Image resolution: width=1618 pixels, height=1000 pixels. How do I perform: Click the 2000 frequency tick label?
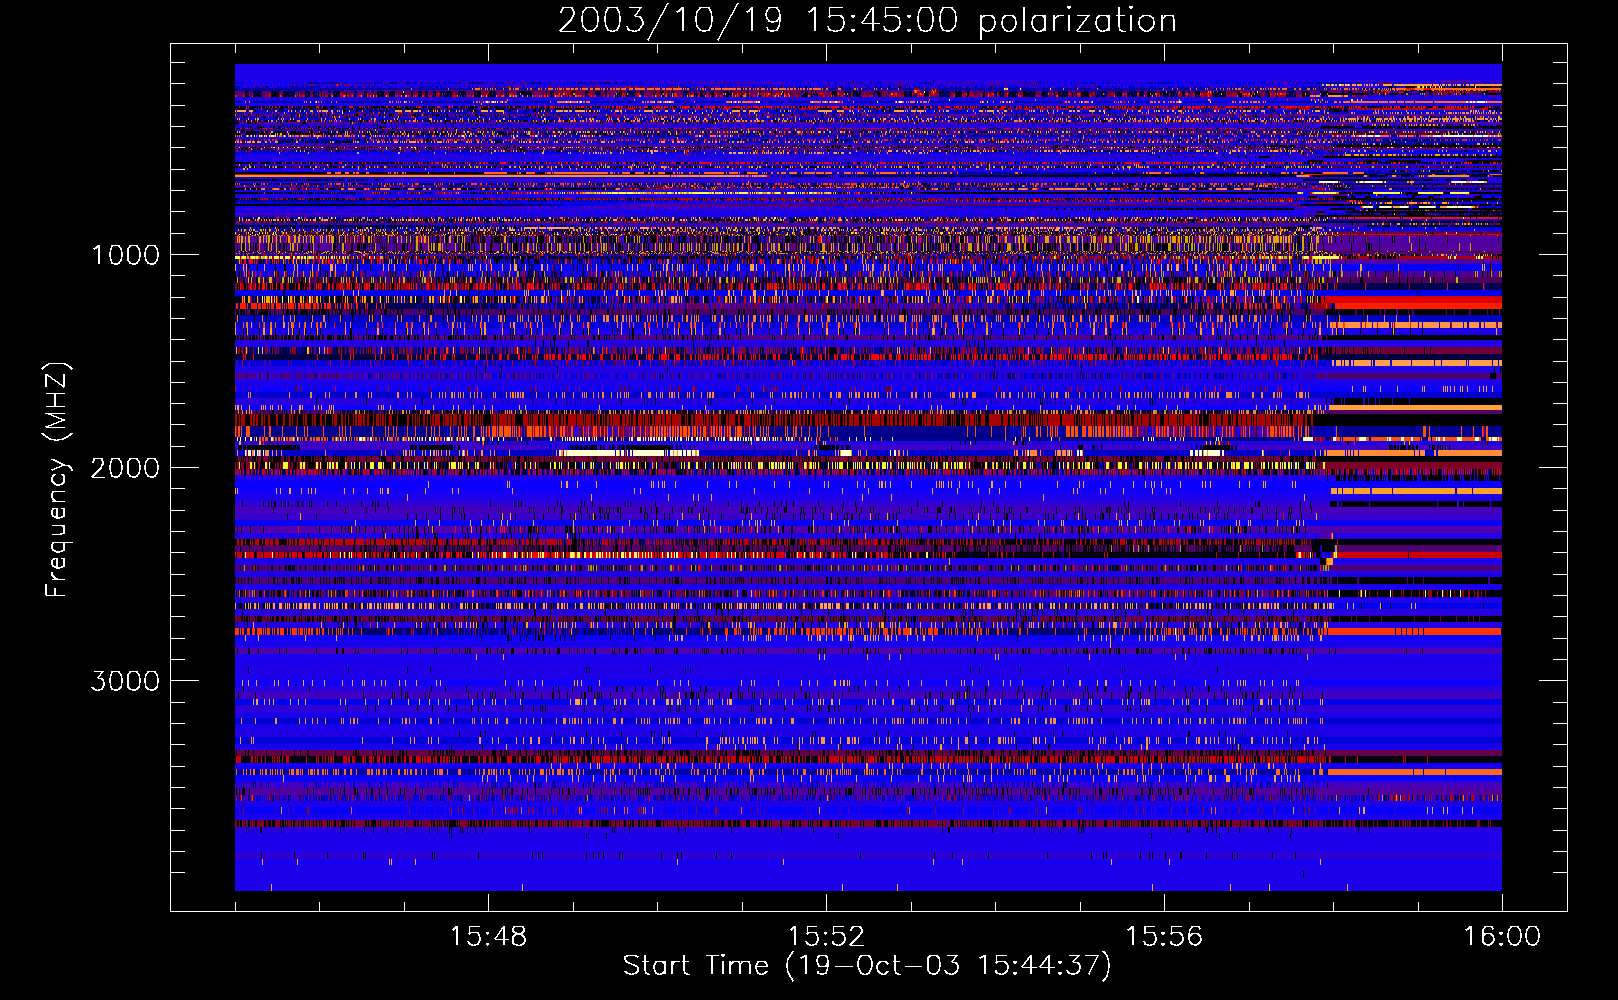coord(125,468)
